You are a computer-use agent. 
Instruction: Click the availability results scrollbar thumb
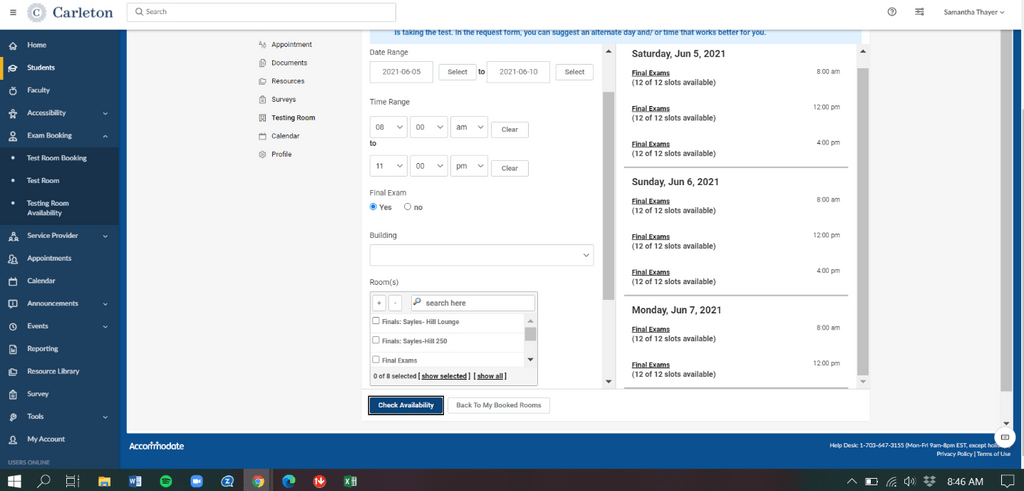[x=863, y=220]
